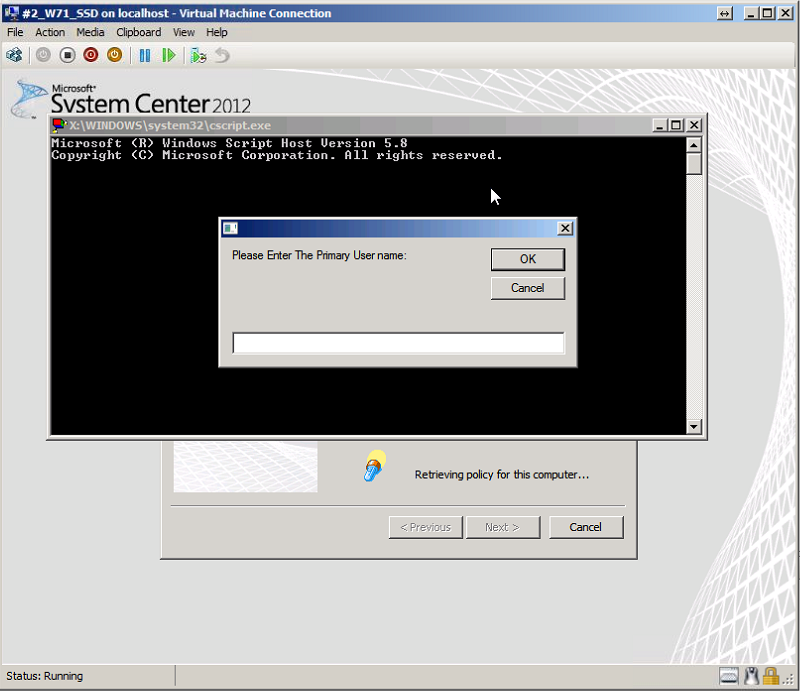Click the lock security status icon

pos(770,676)
